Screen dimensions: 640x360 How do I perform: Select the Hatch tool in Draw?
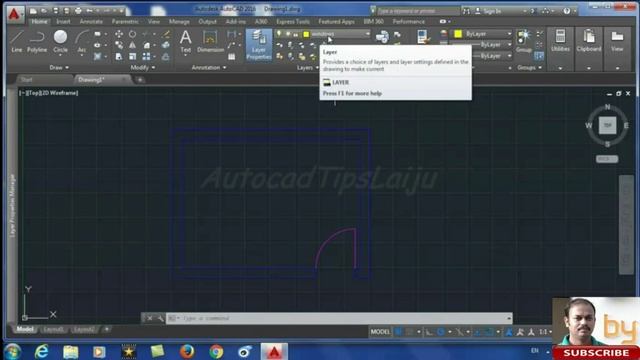click(x=97, y=56)
